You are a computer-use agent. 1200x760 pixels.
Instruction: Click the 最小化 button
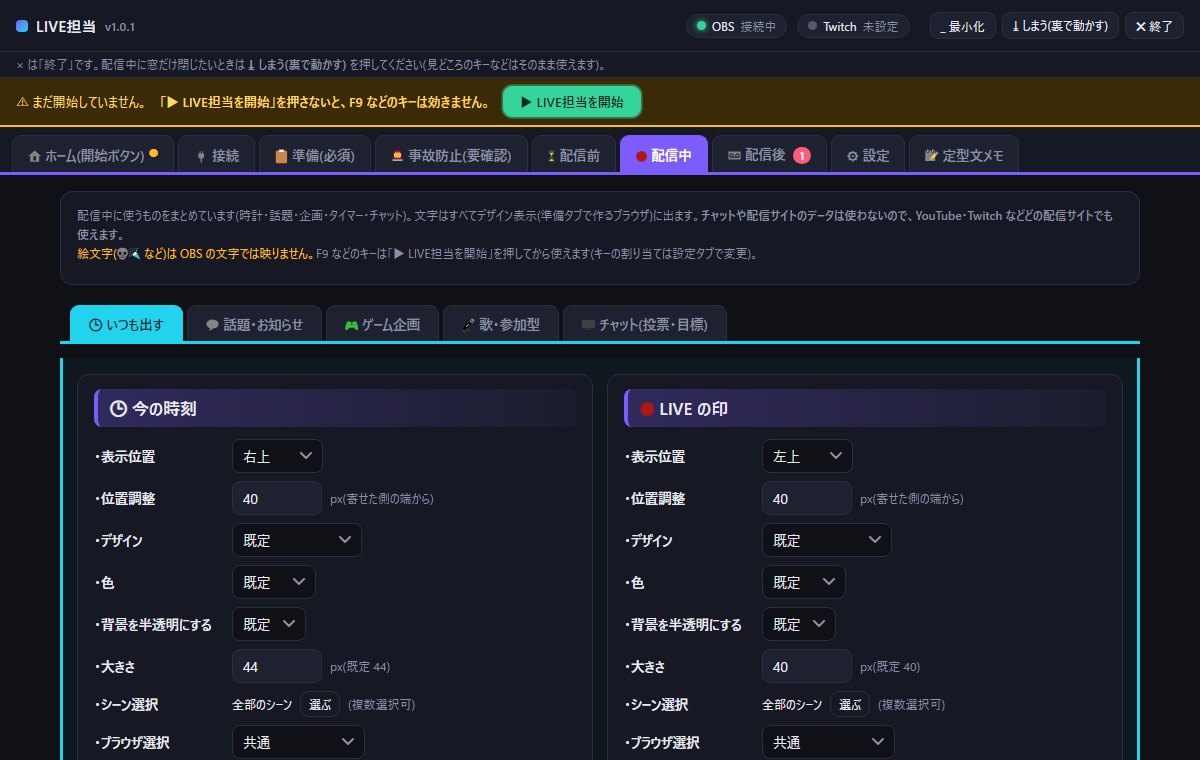tap(963, 26)
